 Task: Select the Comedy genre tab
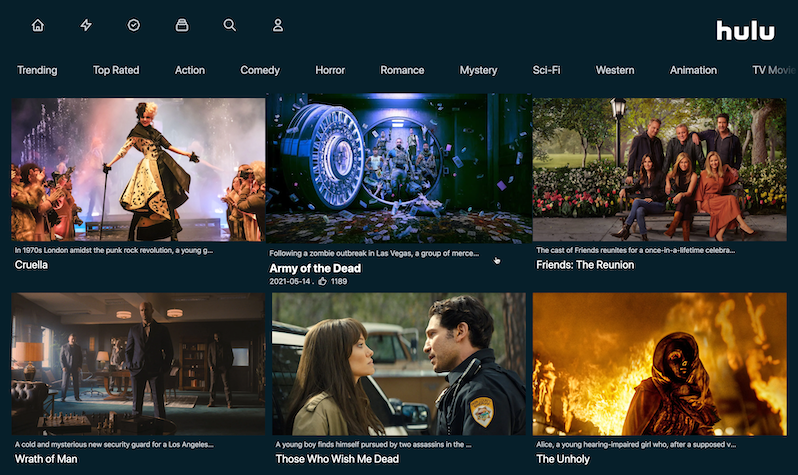[x=260, y=70]
